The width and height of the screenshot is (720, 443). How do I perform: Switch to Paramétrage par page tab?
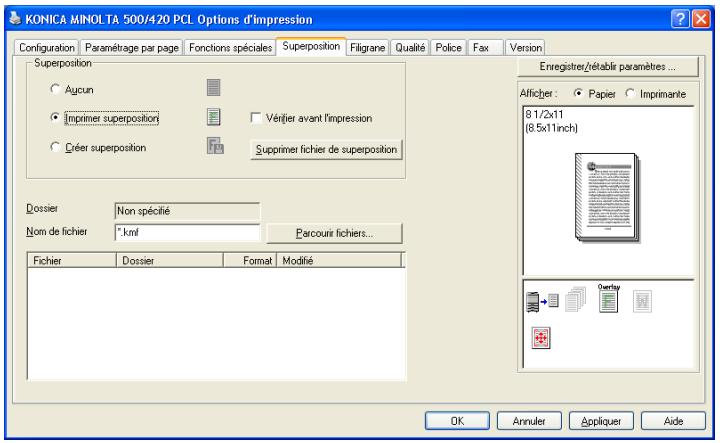[132, 48]
